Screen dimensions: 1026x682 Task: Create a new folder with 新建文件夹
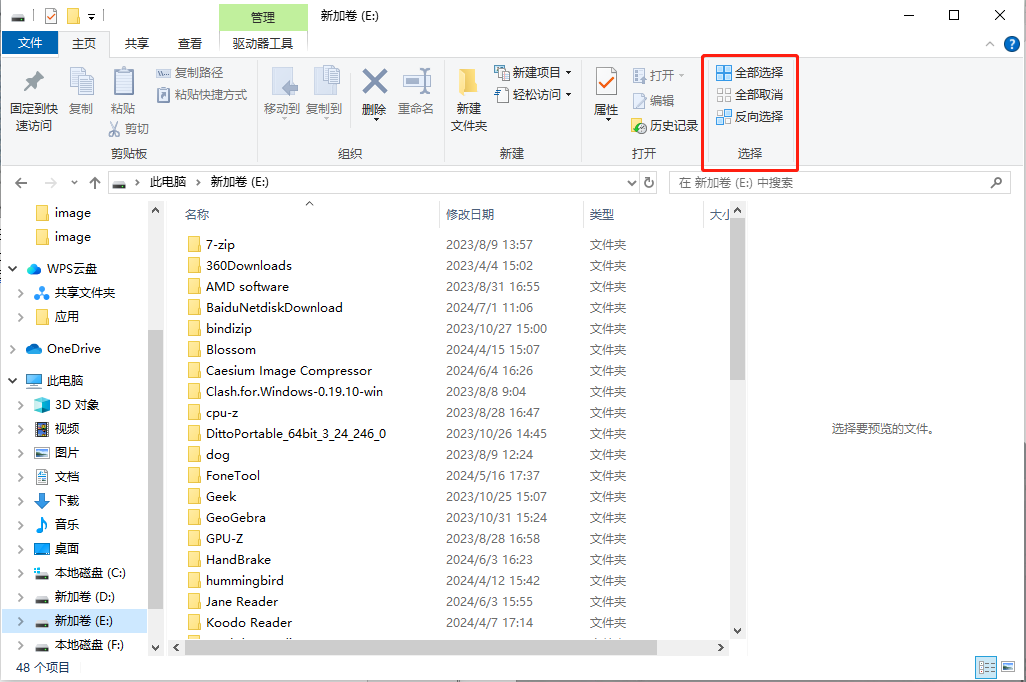pos(467,95)
